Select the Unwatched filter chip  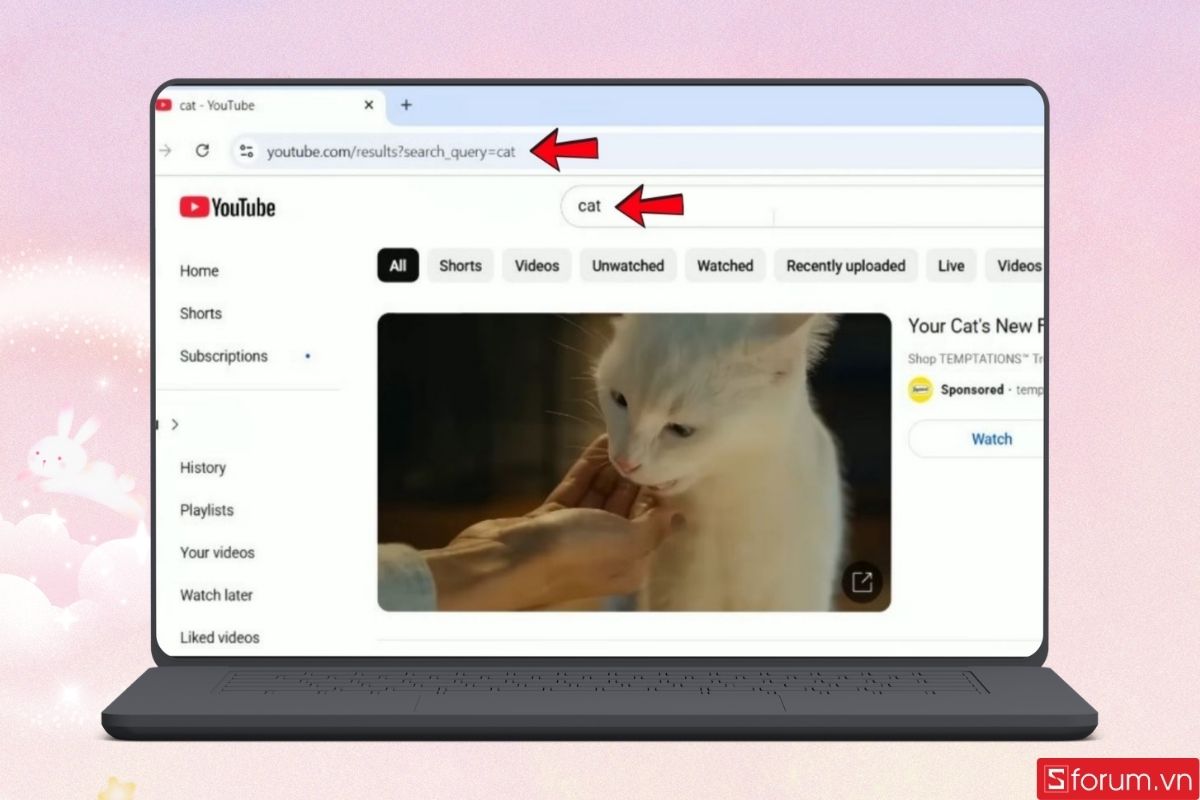[x=628, y=265]
